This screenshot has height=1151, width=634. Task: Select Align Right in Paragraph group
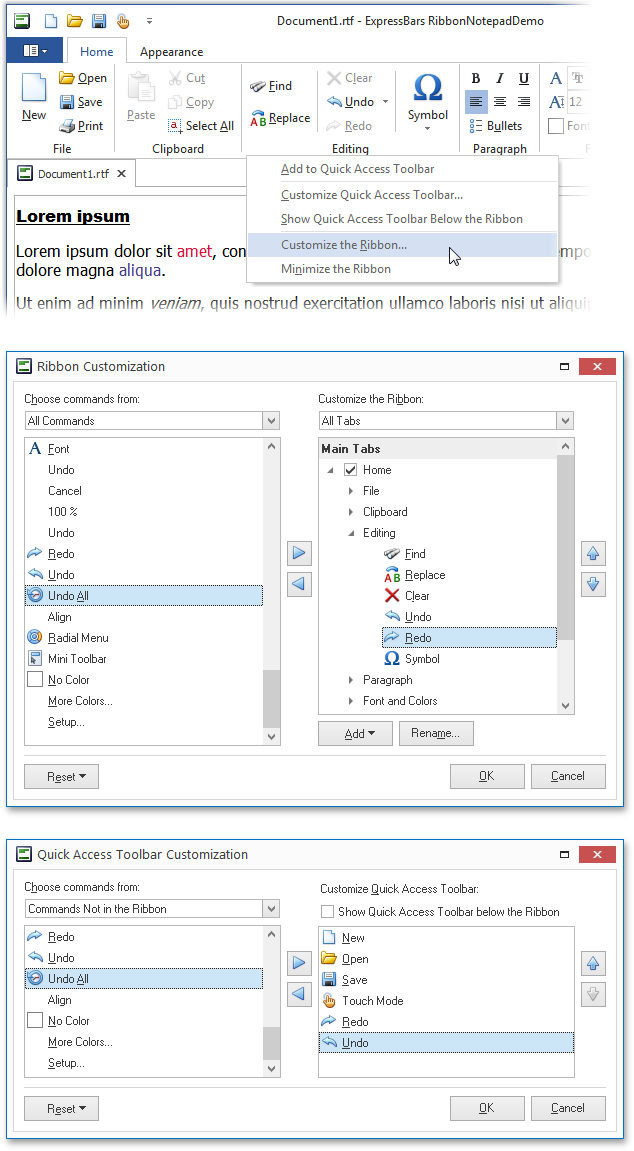(524, 102)
